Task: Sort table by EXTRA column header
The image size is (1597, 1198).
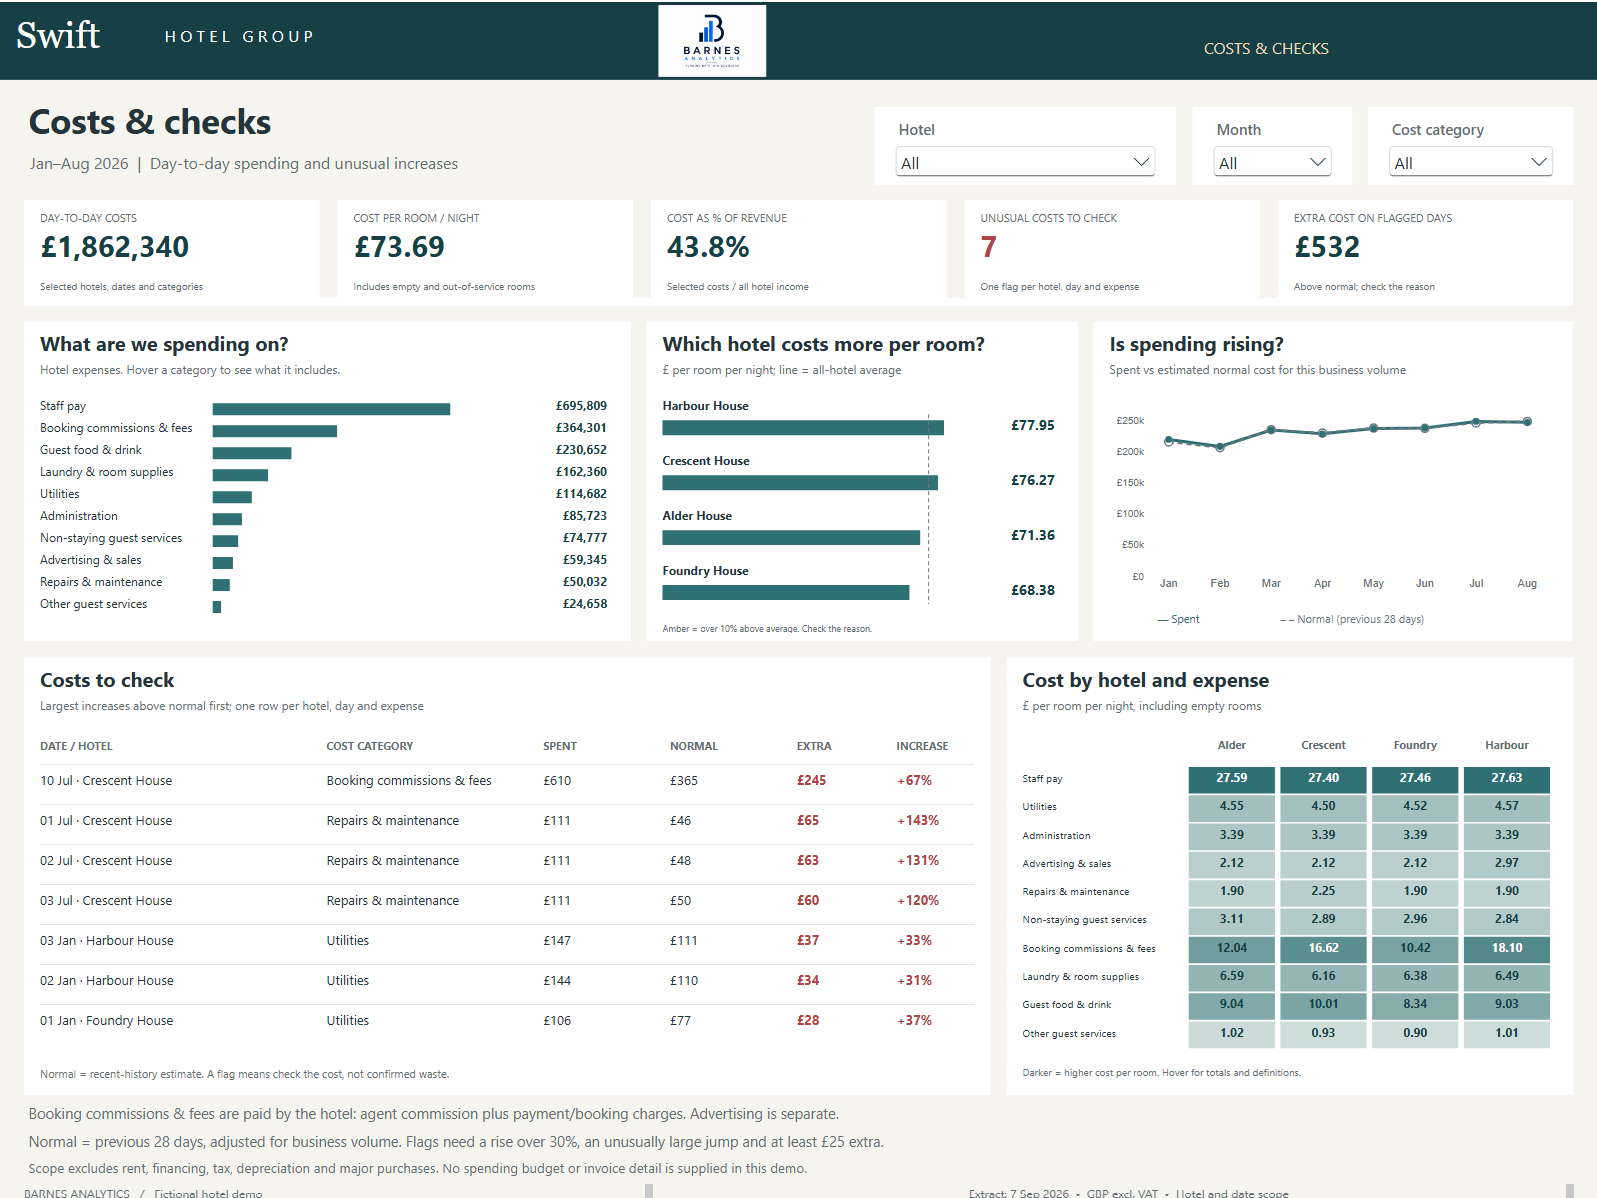Action: pos(814,746)
